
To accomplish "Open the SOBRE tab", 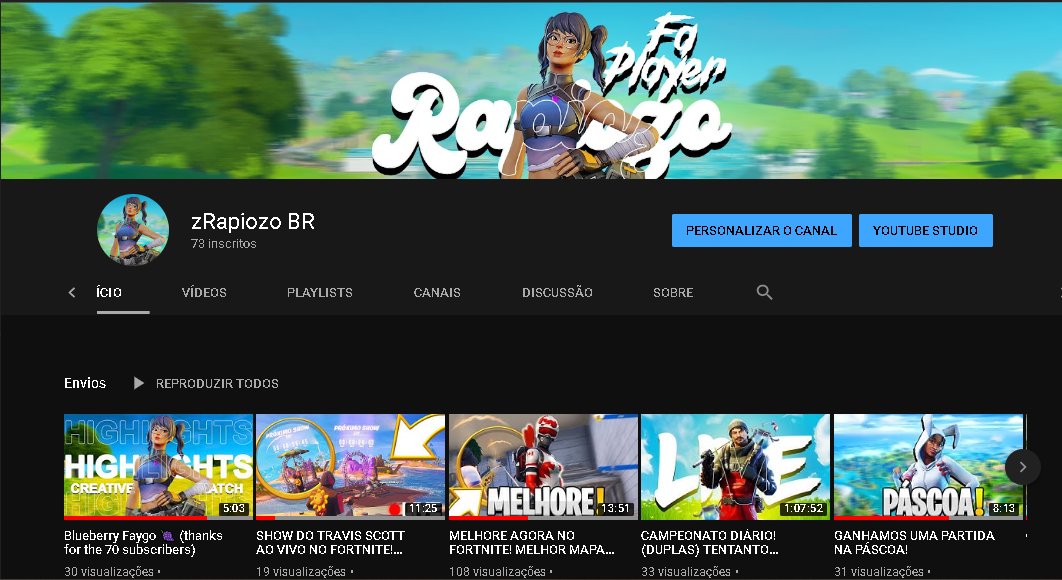I will [672, 292].
